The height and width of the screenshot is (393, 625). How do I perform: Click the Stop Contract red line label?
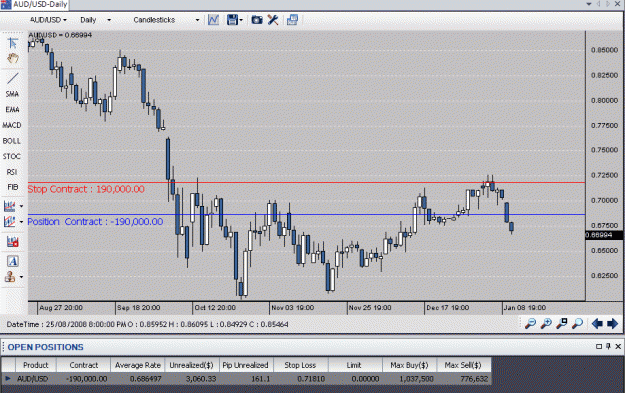pos(86,189)
